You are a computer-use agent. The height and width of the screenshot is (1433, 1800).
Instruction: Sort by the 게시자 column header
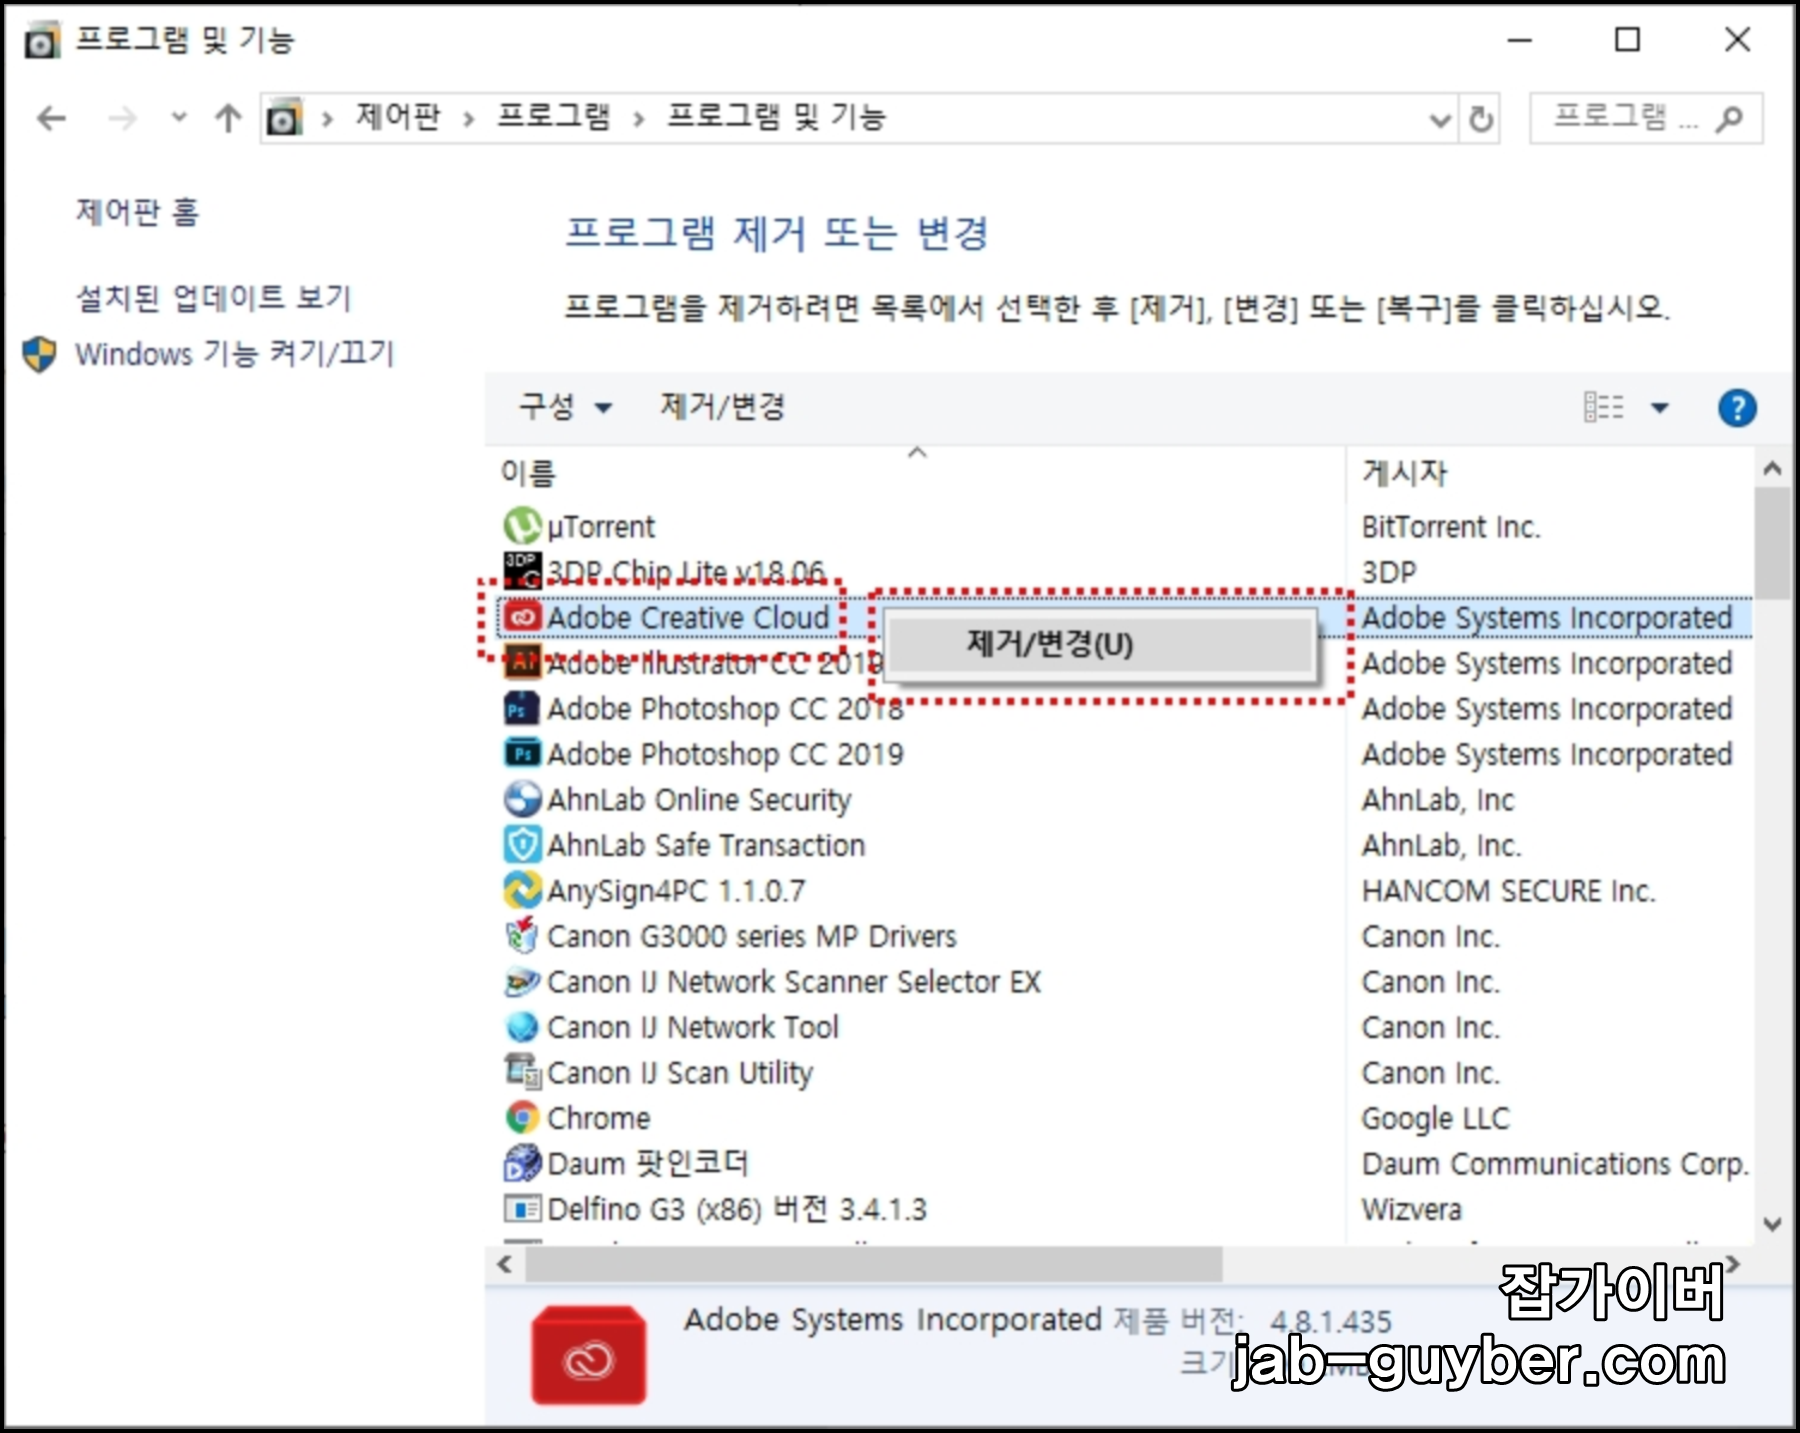coord(1405,473)
